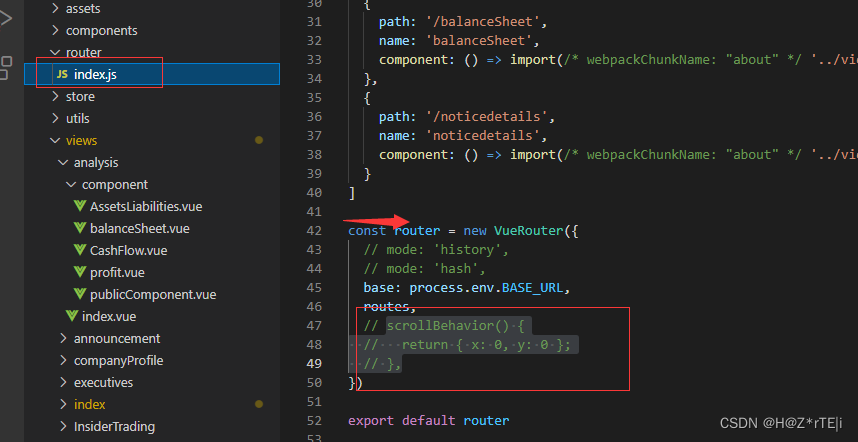
Task: Click Vue icon of CashFlow.vue
Action: coord(80,251)
